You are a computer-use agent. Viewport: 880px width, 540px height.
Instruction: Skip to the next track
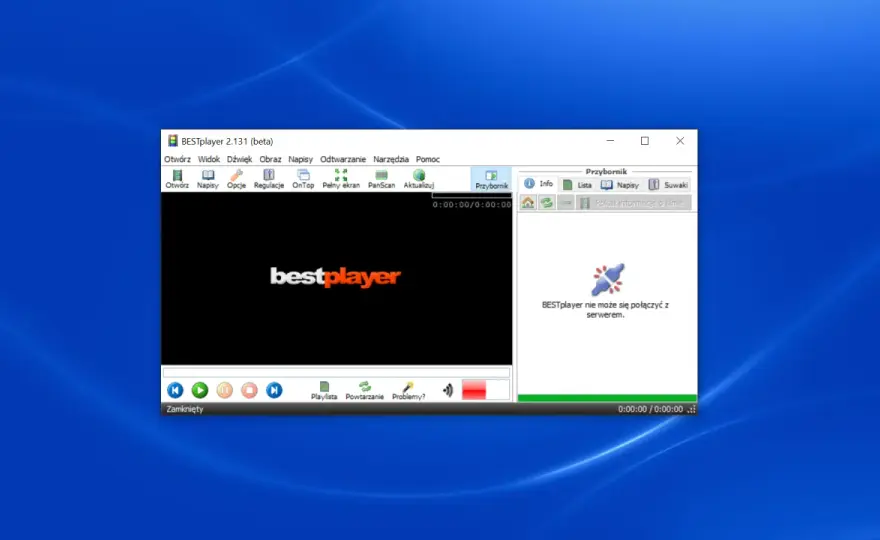click(x=274, y=390)
